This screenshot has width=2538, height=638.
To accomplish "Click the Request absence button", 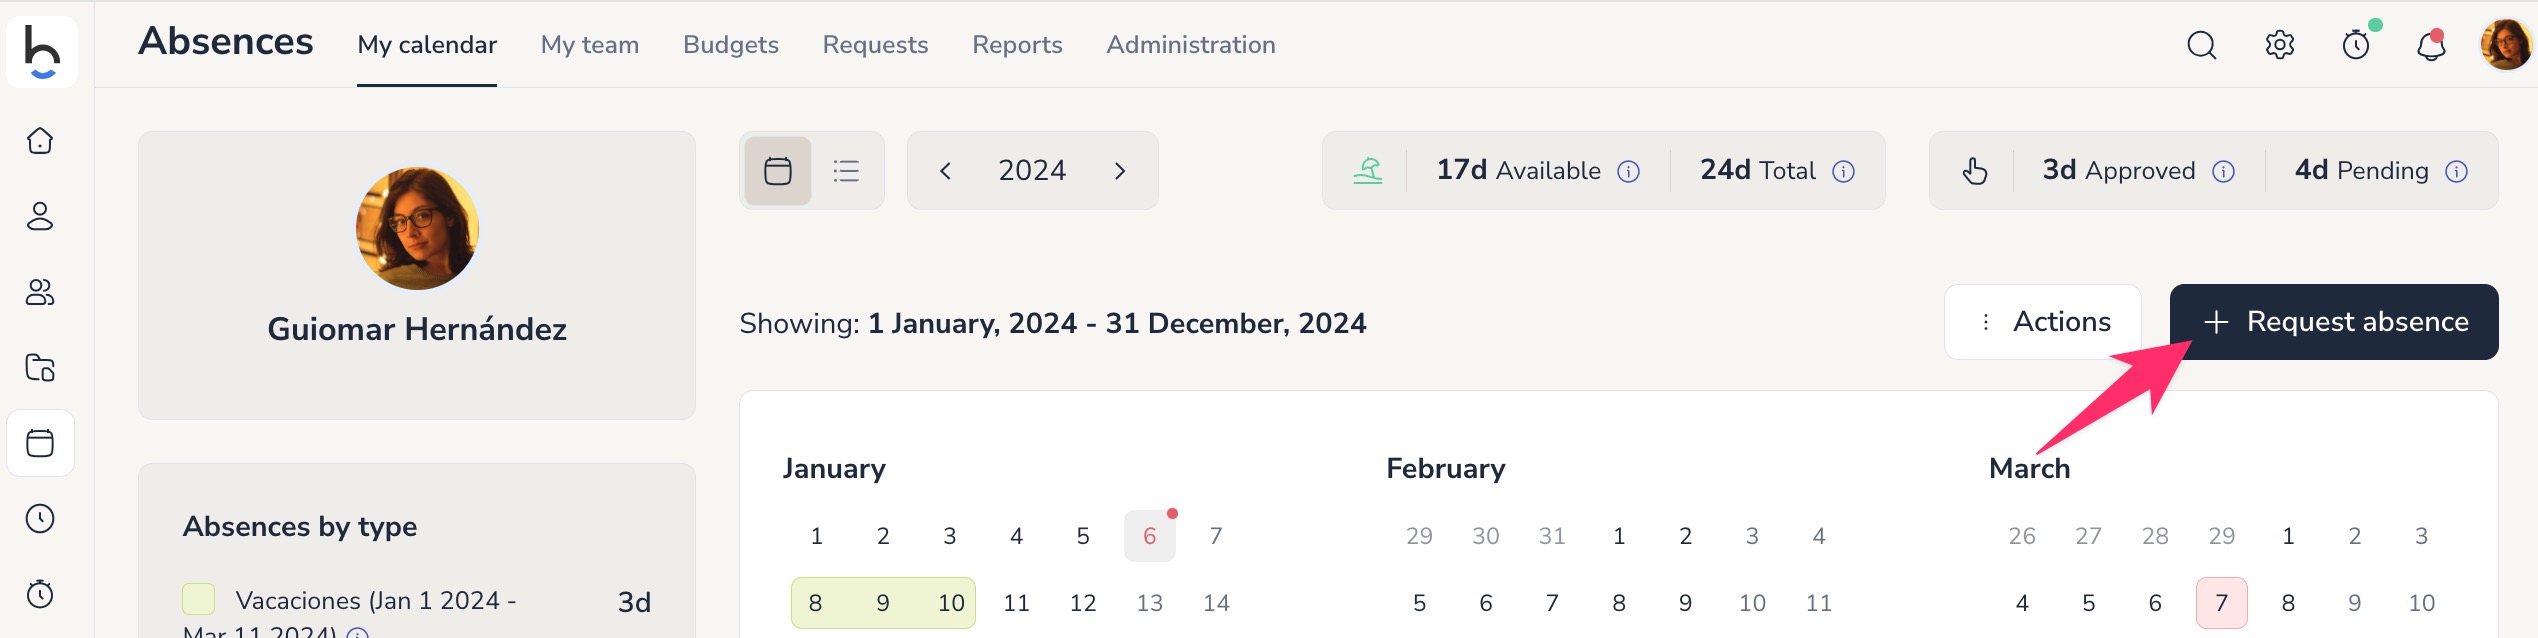I will click(x=2333, y=322).
